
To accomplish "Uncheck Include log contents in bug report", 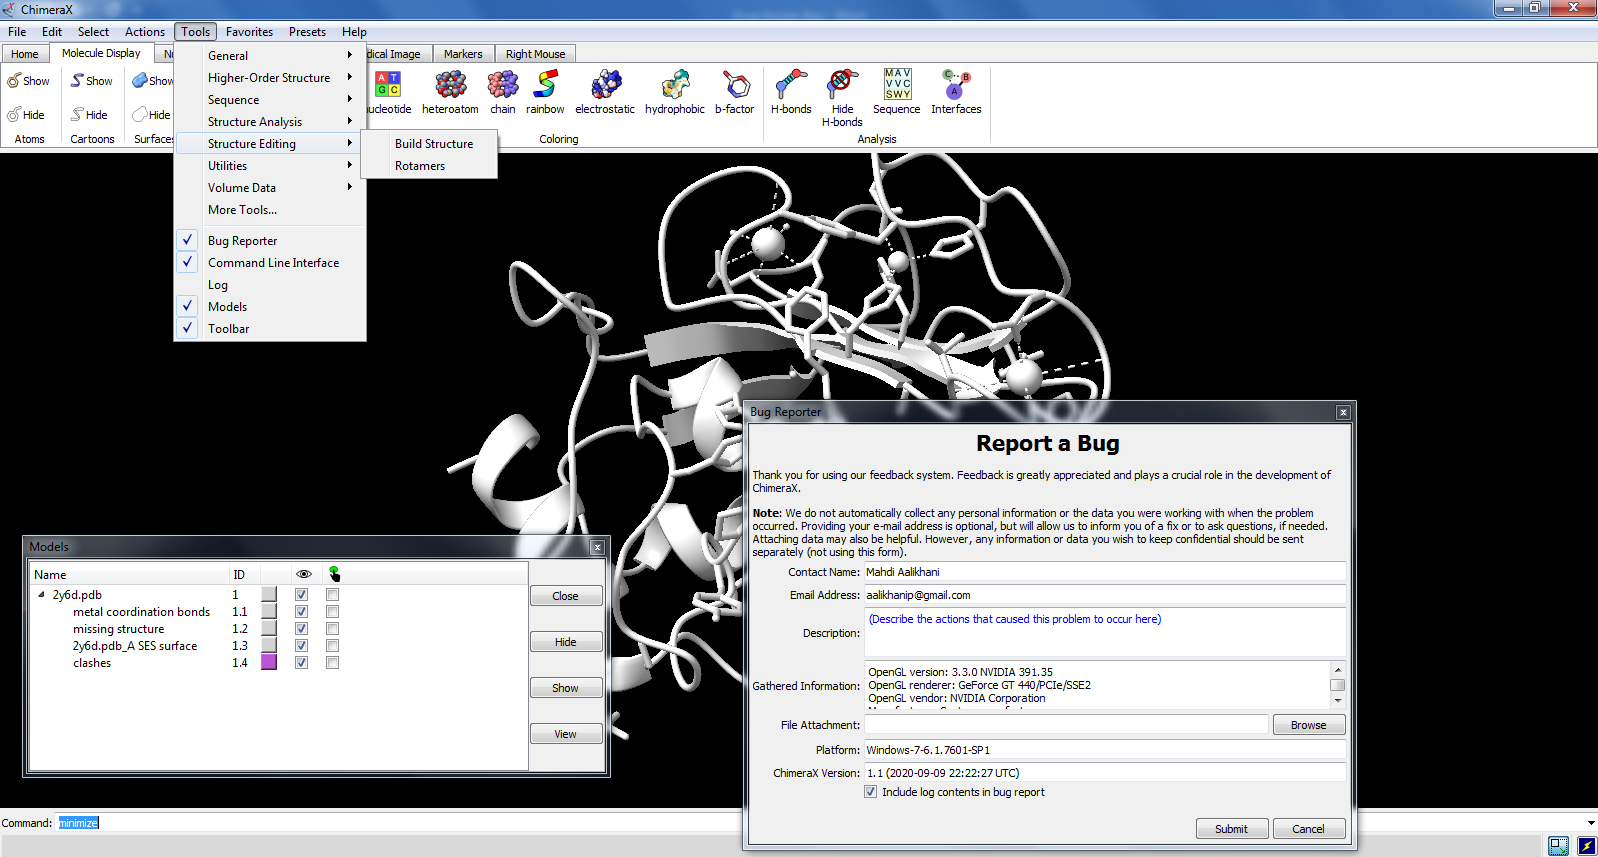I will click(x=871, y=792).
